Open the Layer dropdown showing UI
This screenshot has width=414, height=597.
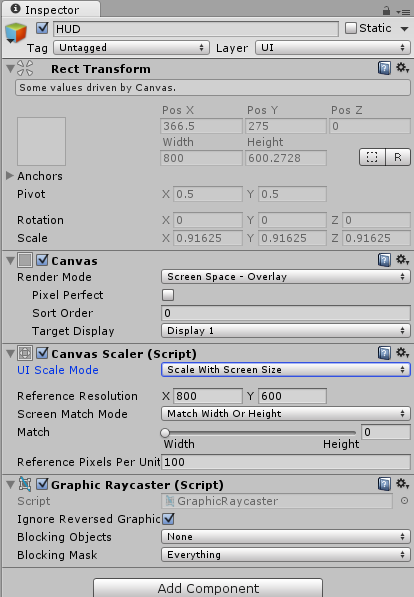click(x=332, y=48)
